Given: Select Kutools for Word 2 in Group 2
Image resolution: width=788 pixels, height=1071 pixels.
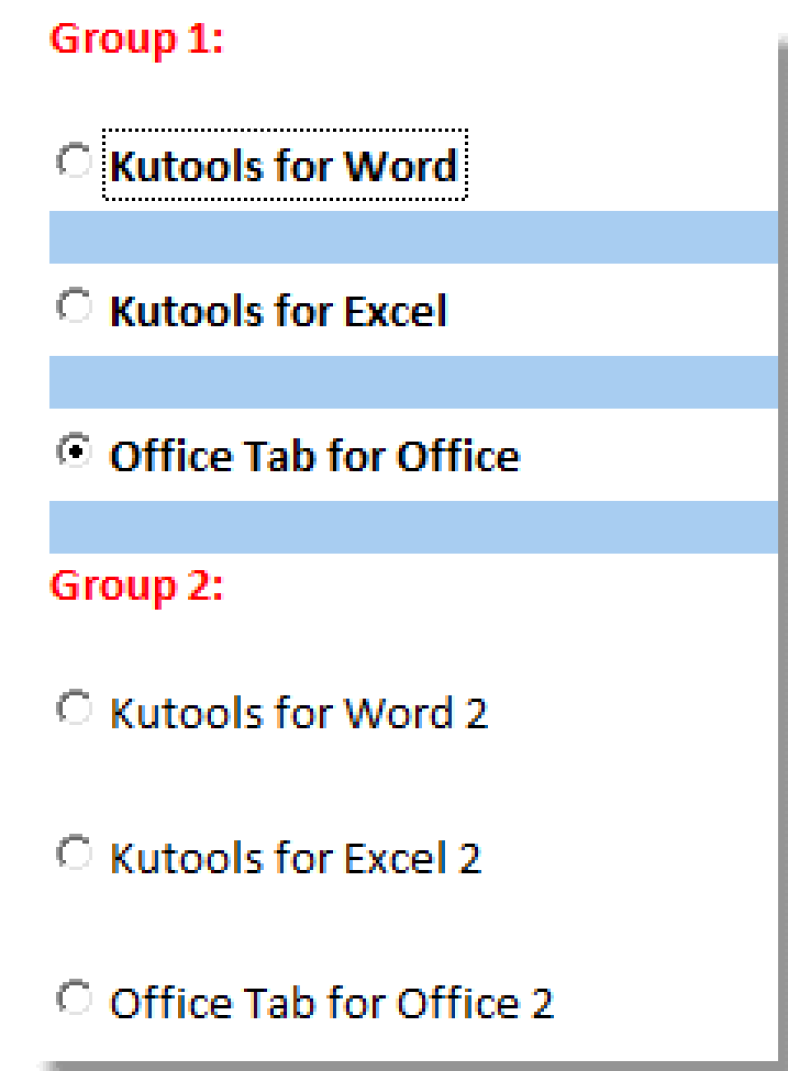Looking at the screenshot, I should pyautogui.click(x=74, y=709).
